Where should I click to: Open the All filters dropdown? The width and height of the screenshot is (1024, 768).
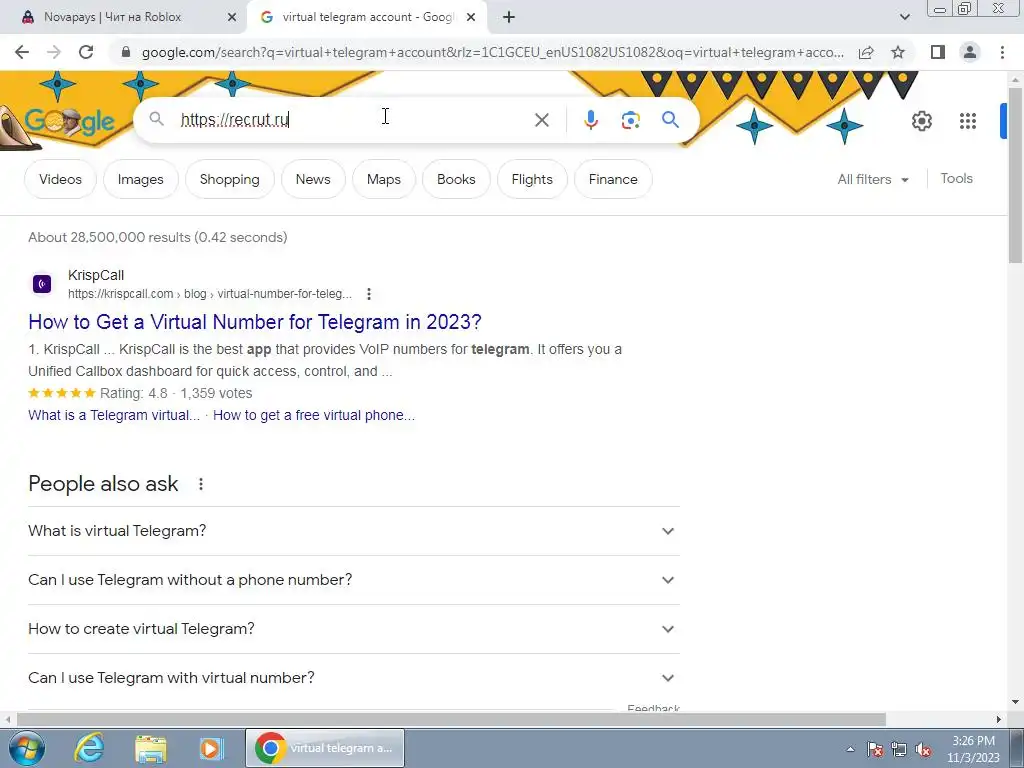[x=872, y=179]
